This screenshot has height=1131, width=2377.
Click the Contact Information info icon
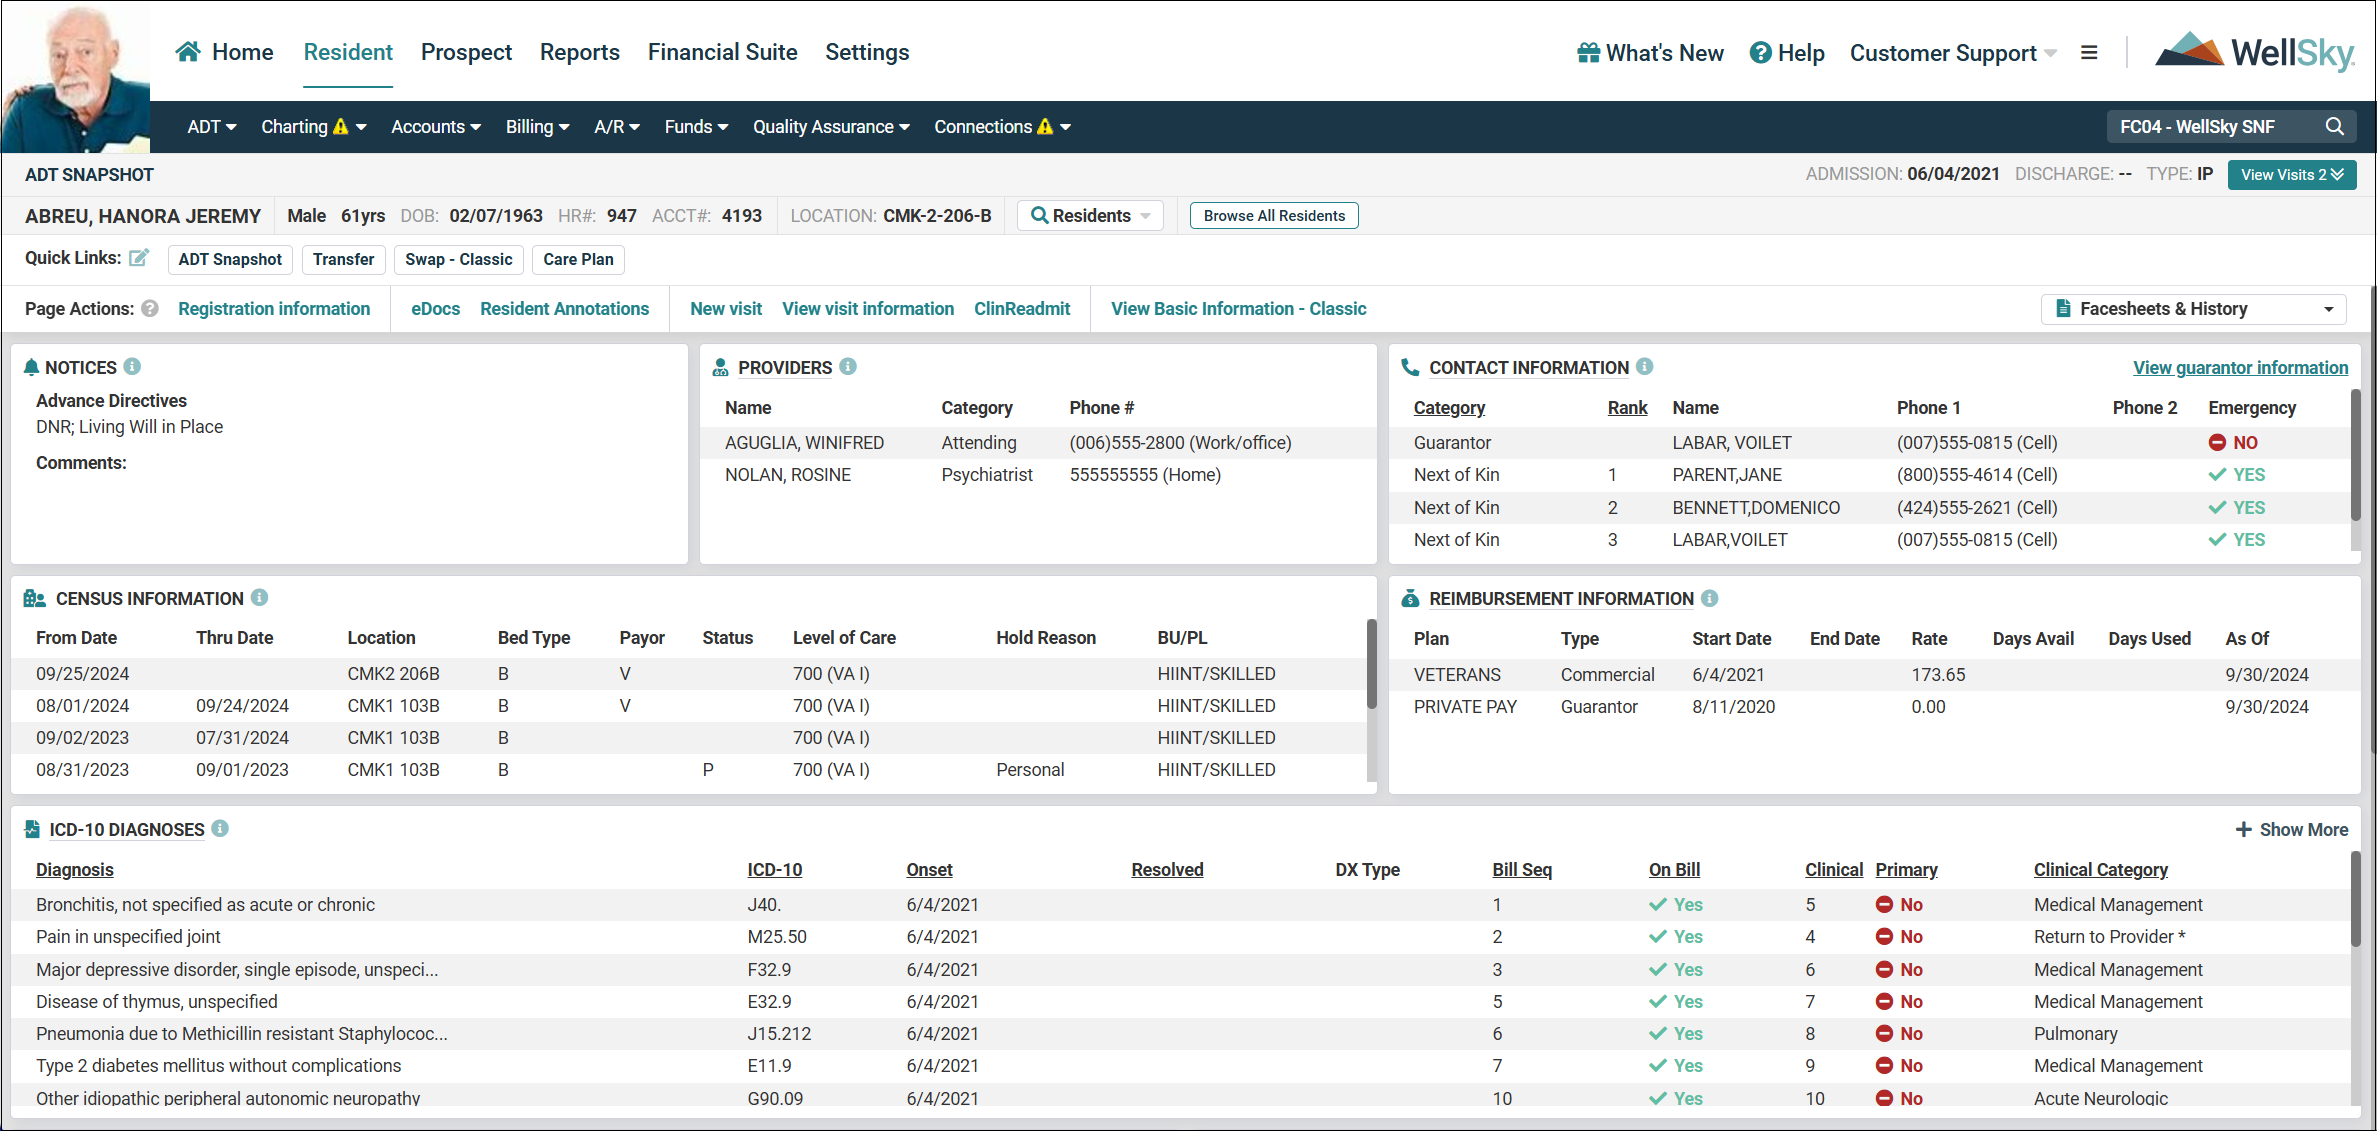tap(1645, 367)
